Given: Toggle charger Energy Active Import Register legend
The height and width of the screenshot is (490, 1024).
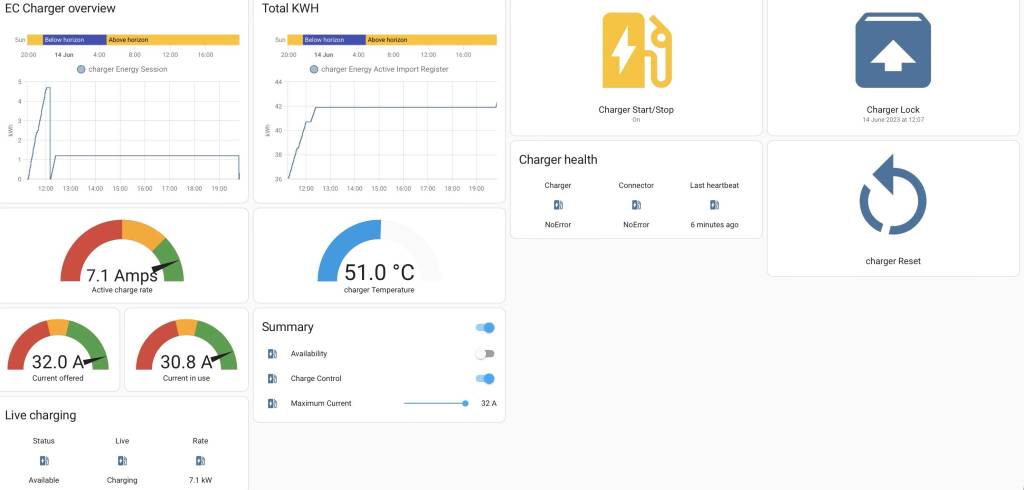Looking at the screenshot, I should [x=379, y=69].
